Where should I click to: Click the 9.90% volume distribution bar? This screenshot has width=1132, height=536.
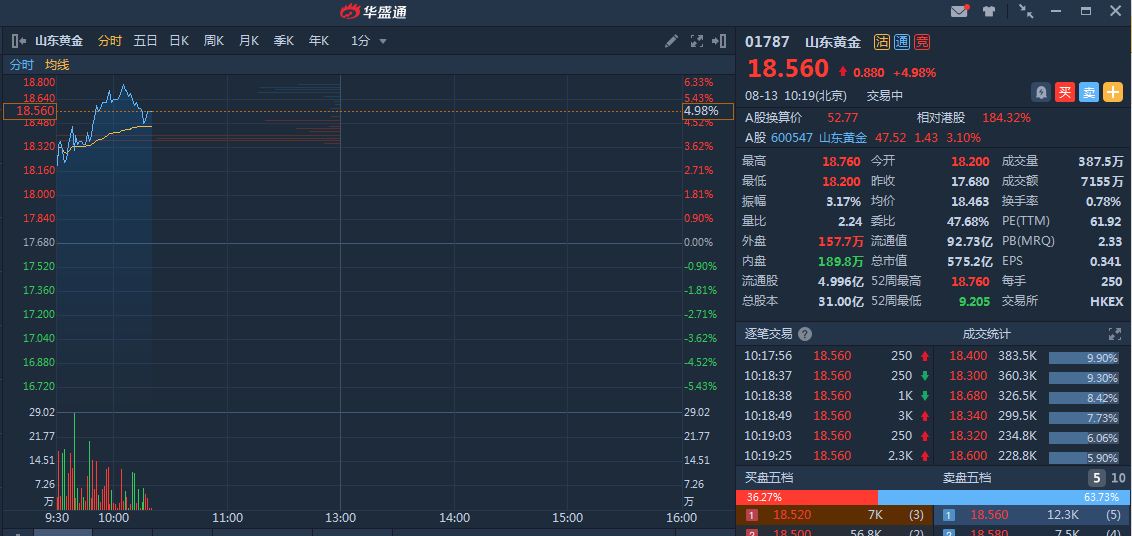pos(1083,358)
